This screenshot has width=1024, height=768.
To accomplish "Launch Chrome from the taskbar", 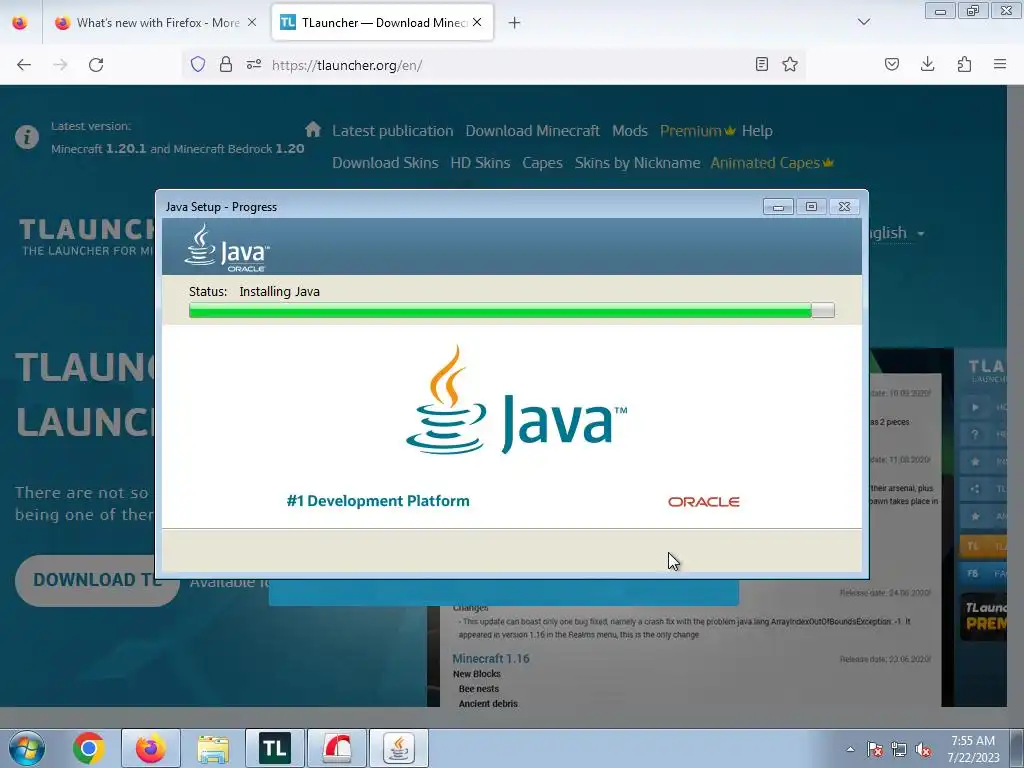I will (89, 748).
